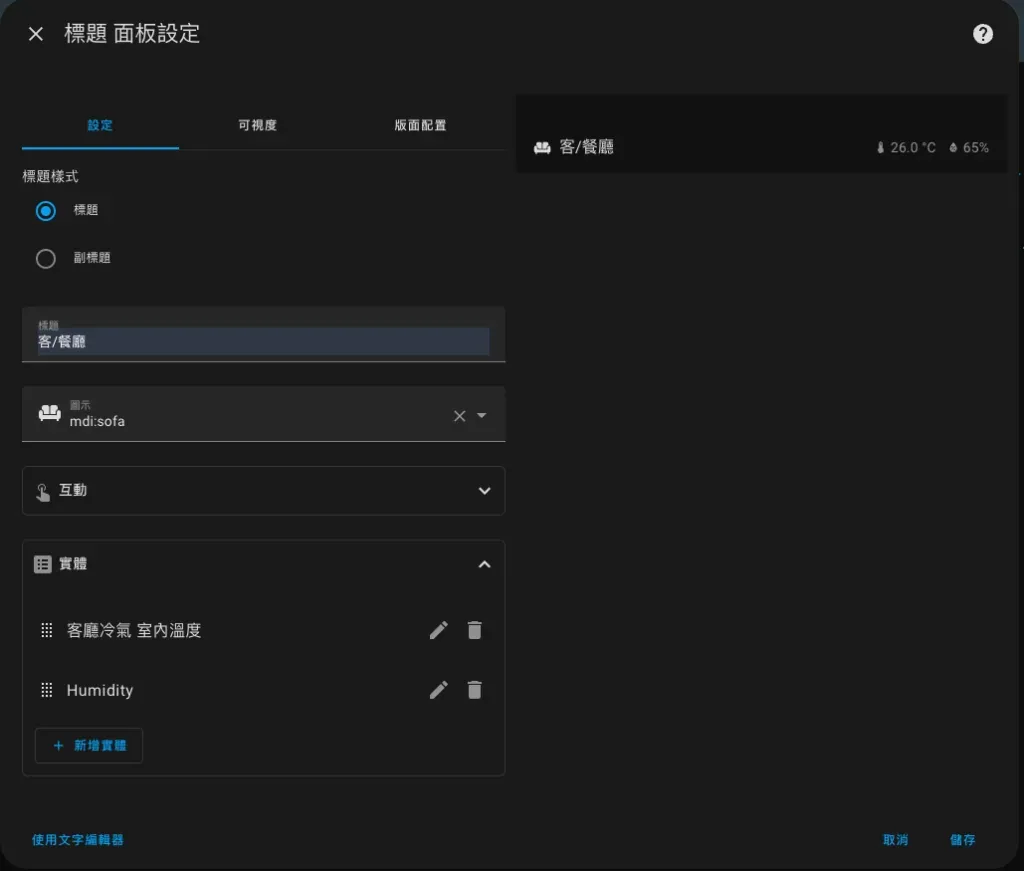Open 使用文字編輯器 link

[78, 840]
